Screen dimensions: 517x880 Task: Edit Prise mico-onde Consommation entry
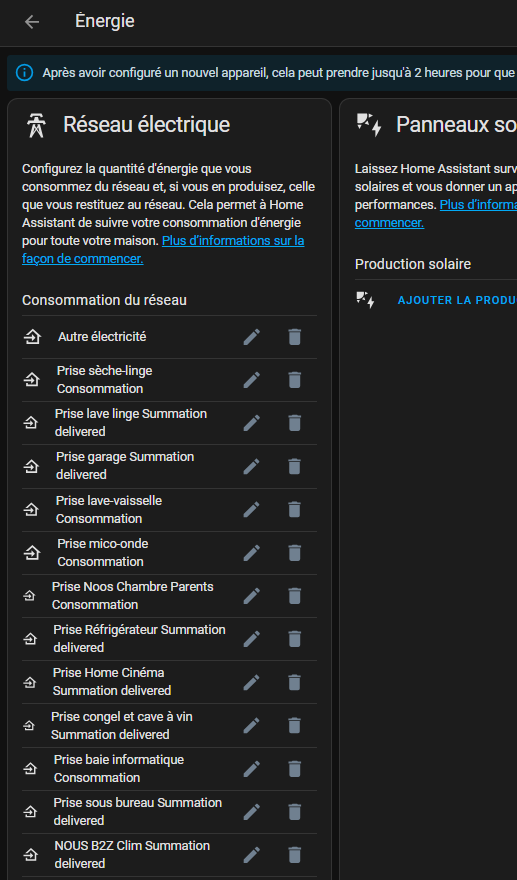click(x=251, y=553)
